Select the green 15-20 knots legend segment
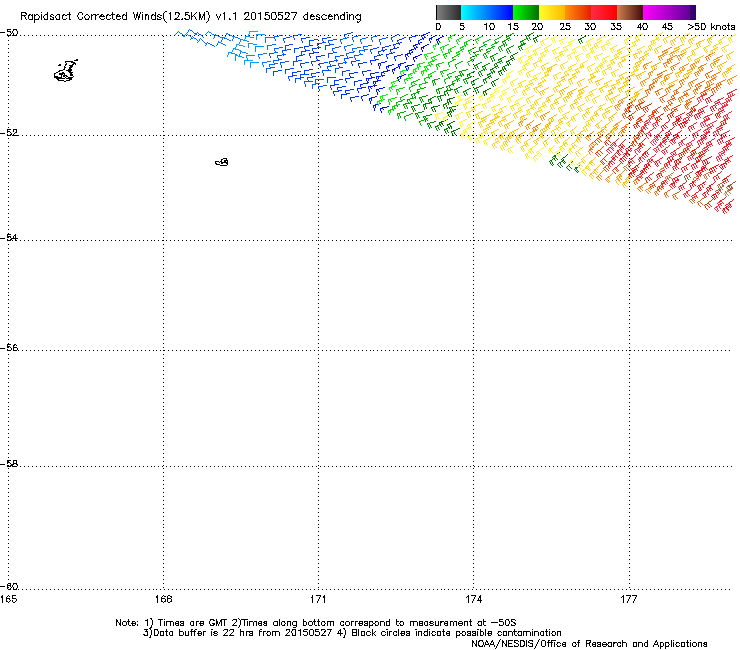The image size is (740, 650). coord(526,12)
